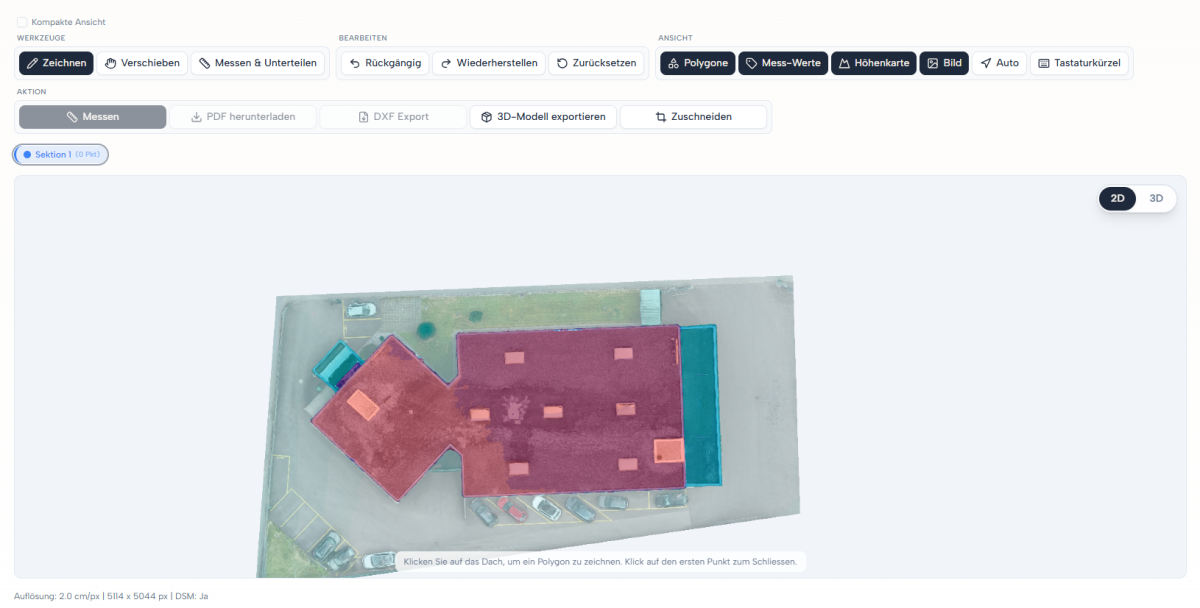Open the Tastaturkürzel keyboard shortcuts

point(1079,63)
